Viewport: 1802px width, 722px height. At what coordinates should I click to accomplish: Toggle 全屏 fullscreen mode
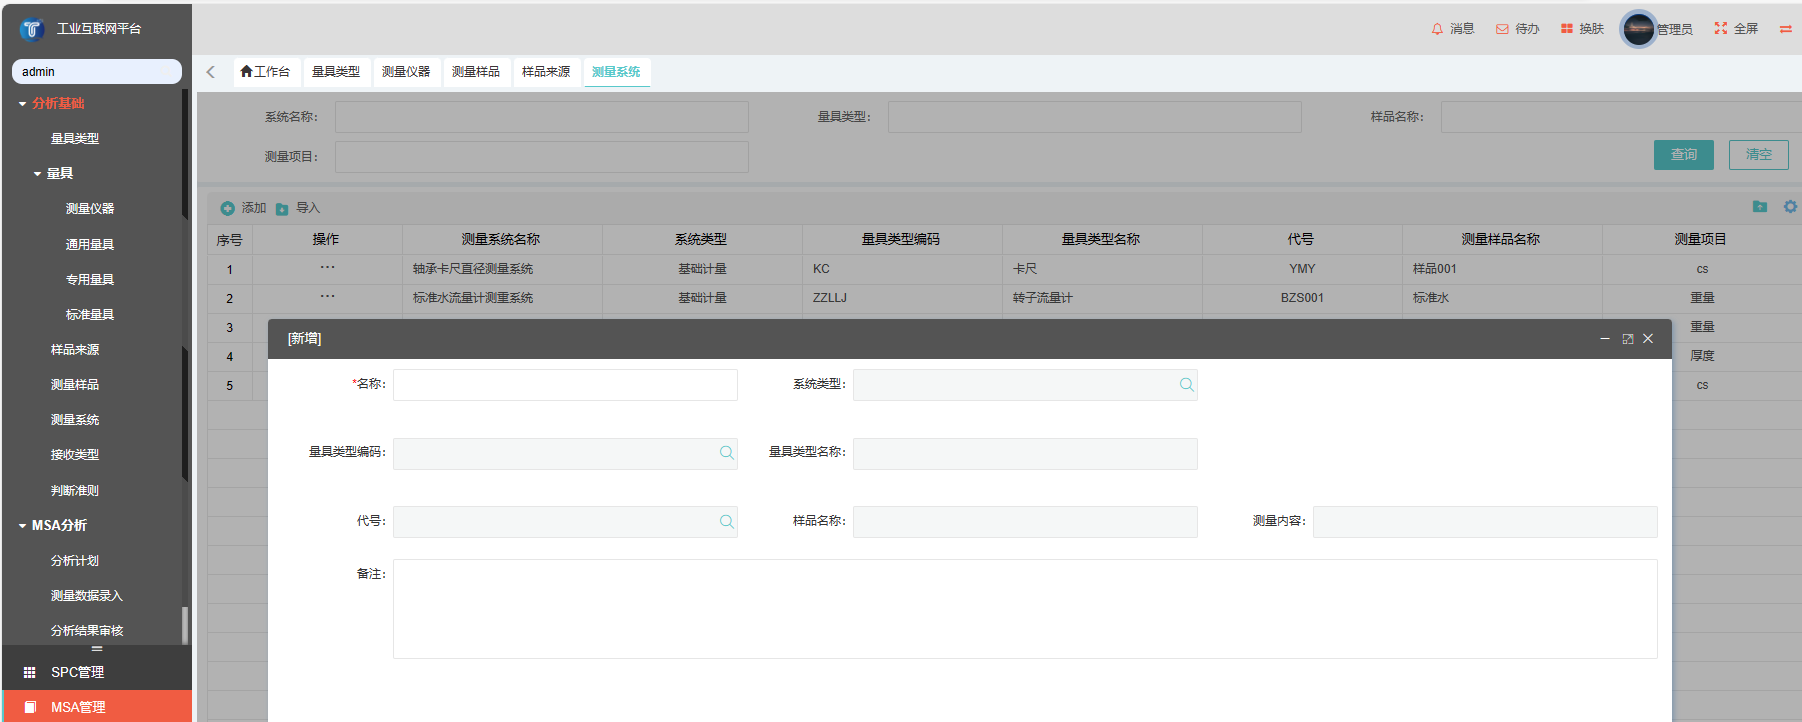1721,29
